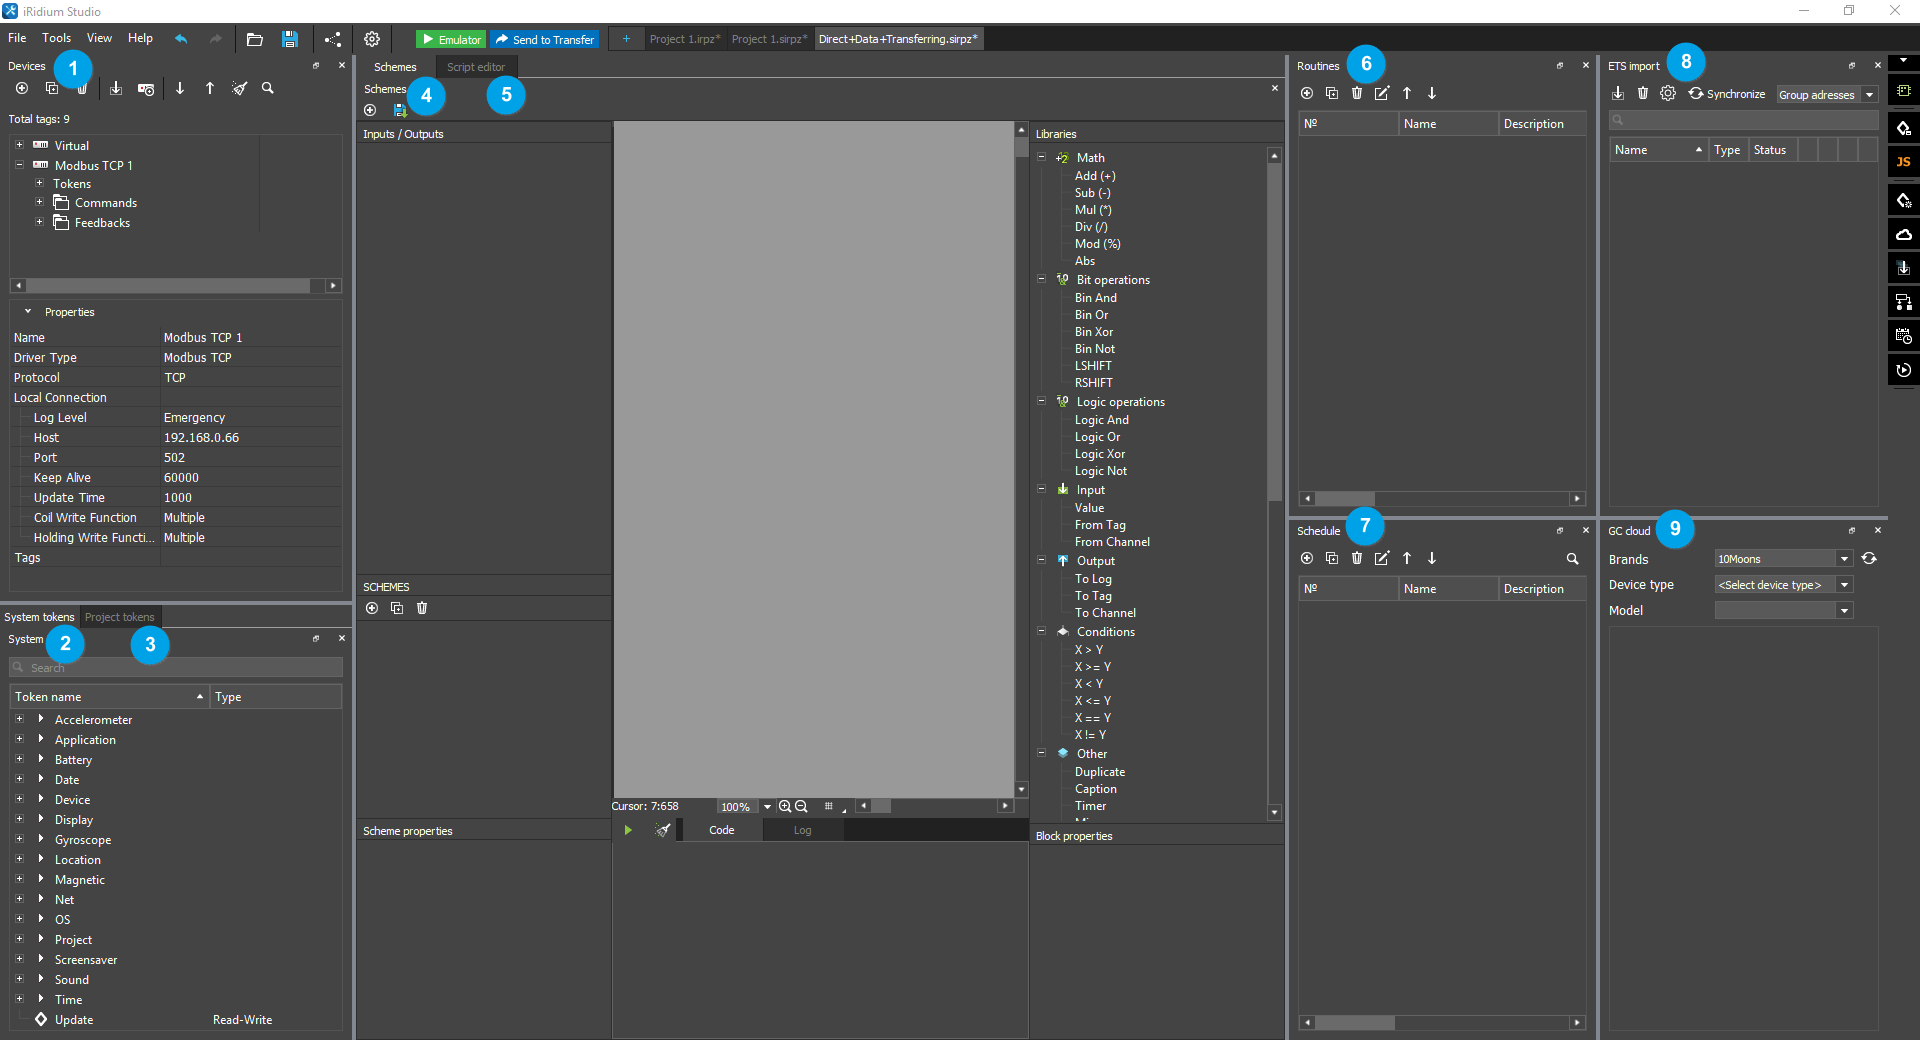Expand the Accelerometer group in System tokens
The image size is (1920, 1040).
[x=19, y=719]
